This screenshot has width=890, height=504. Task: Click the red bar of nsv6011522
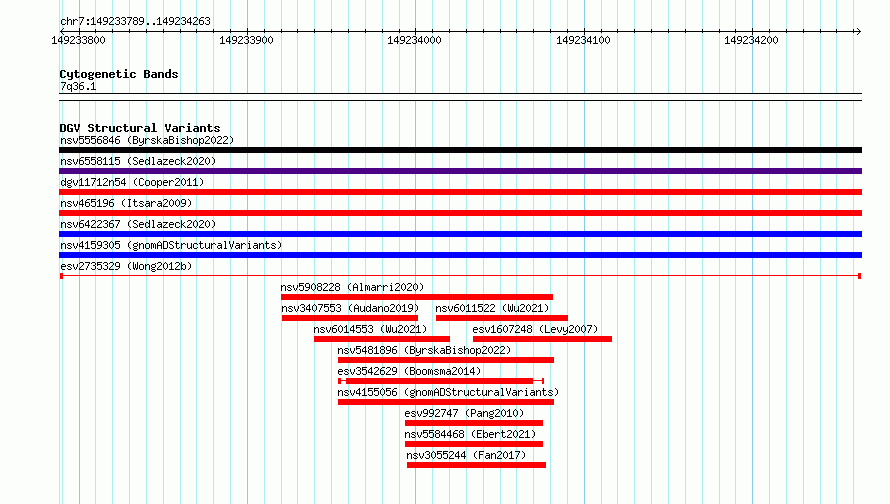click(x=502, y=318)
